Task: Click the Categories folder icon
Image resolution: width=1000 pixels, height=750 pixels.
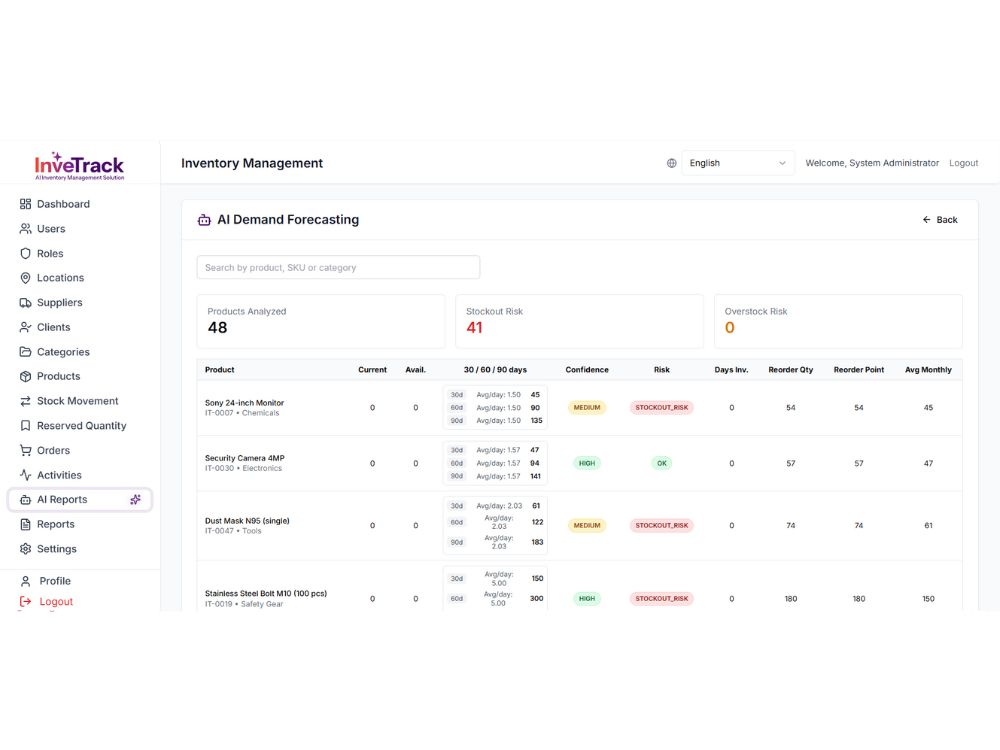Action: [26, 351]
